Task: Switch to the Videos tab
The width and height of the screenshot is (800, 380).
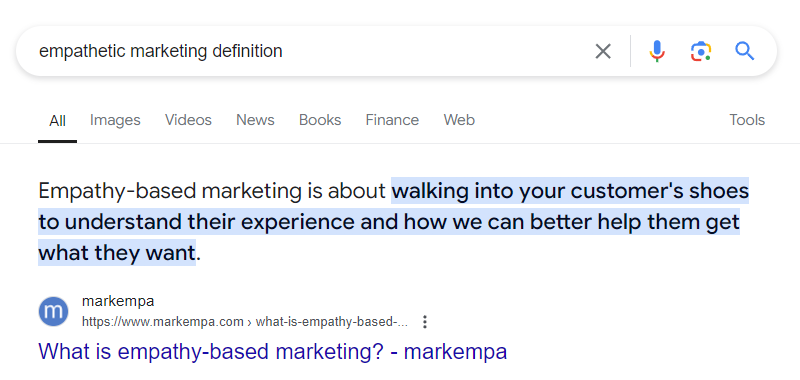Action: [188, 120]
